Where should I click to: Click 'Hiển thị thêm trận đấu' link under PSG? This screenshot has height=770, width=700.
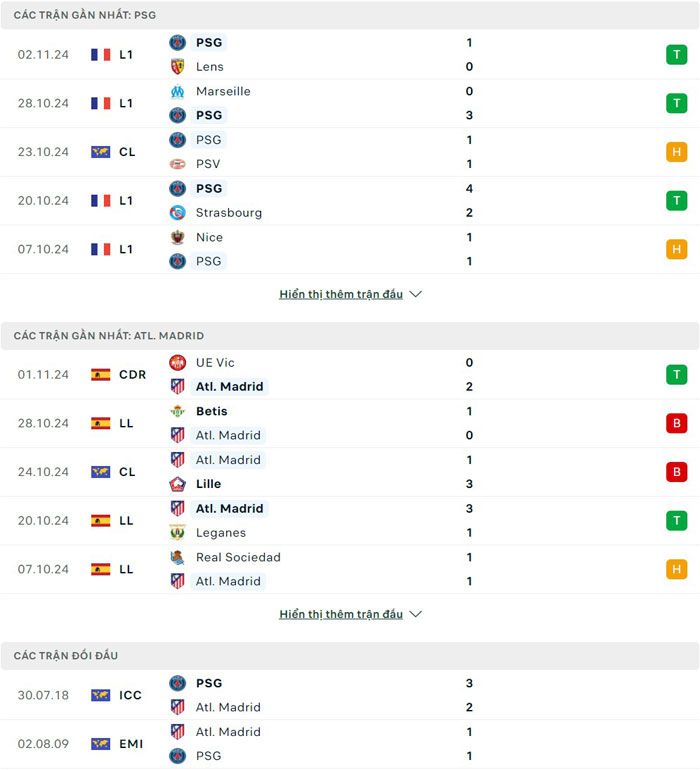[341, 295]
